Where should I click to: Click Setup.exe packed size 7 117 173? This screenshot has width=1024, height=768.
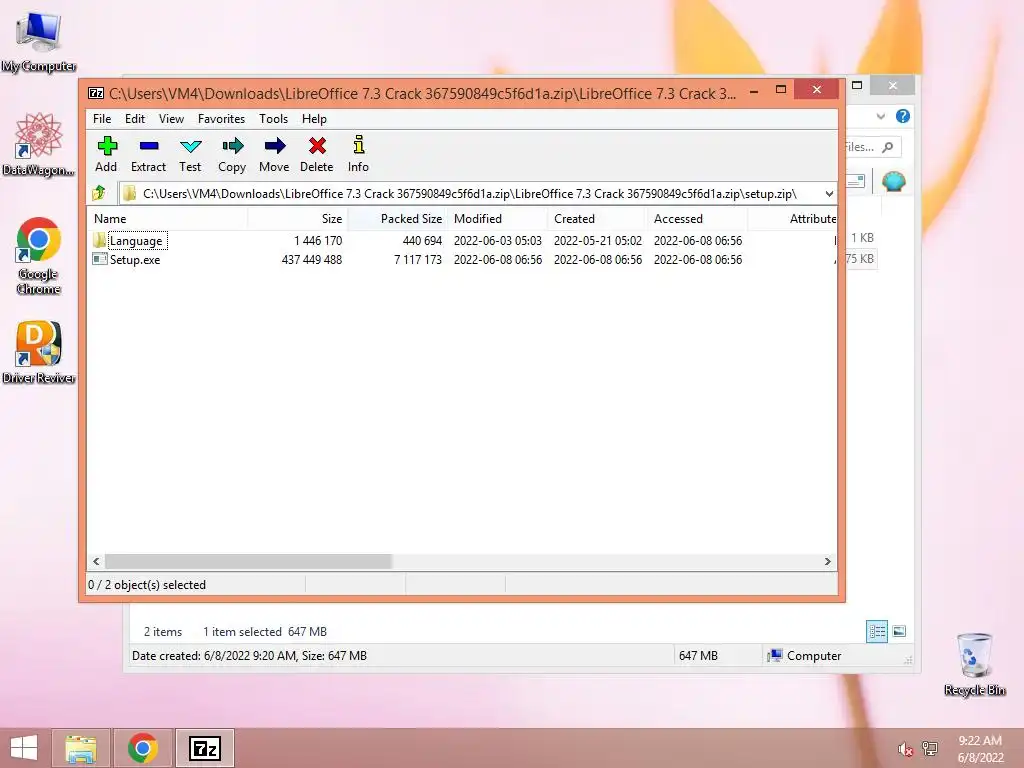pyautogui.click(x=418, y=259)
